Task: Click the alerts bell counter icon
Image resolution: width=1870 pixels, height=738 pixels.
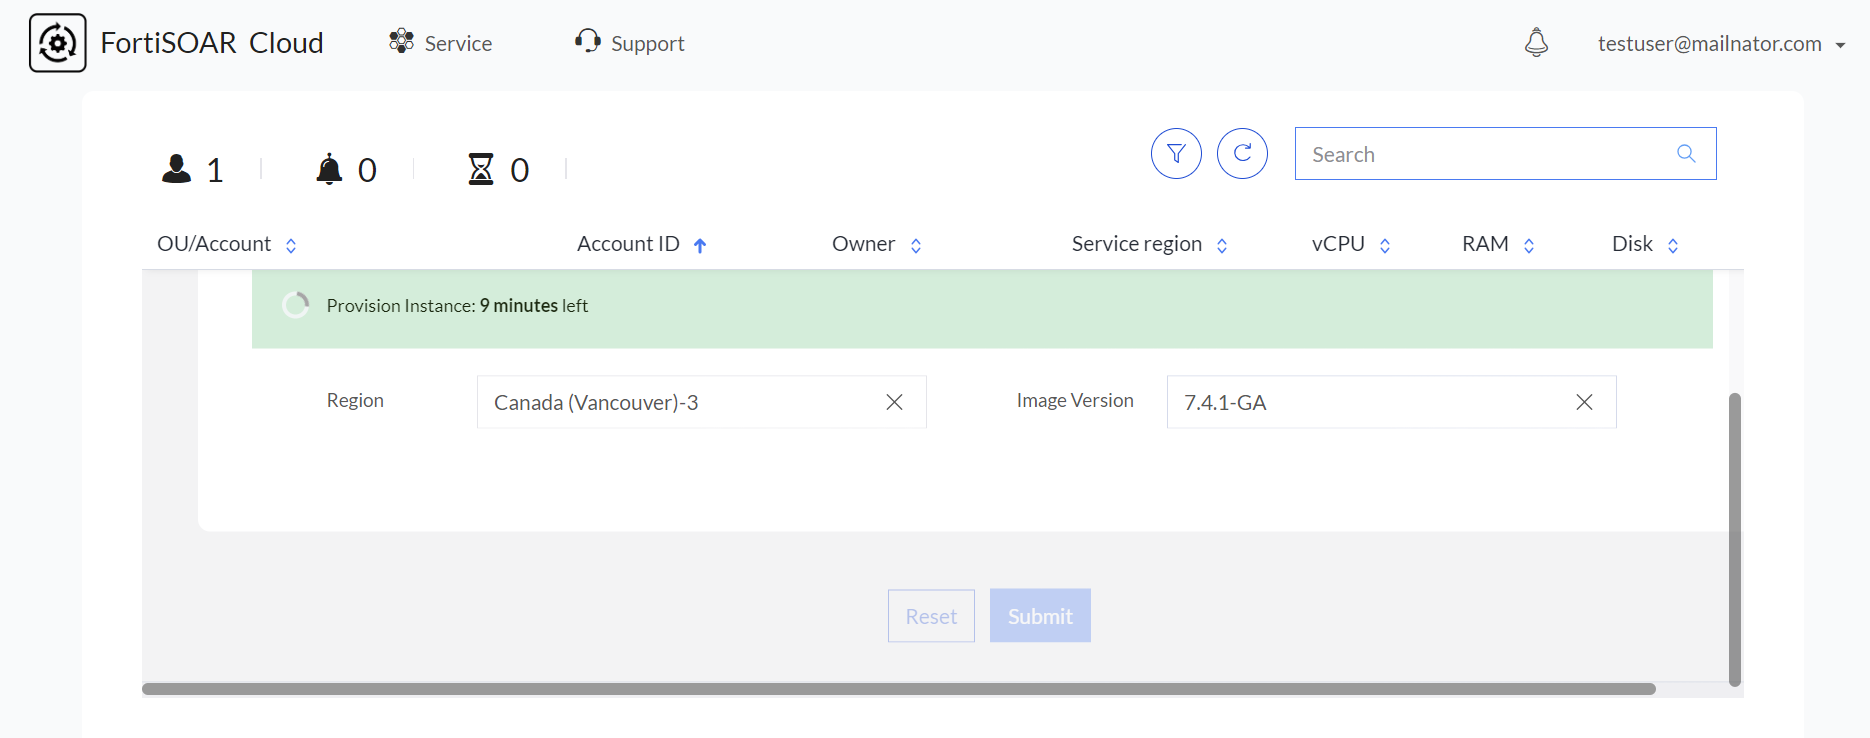Action: click(x=329, y=169)
